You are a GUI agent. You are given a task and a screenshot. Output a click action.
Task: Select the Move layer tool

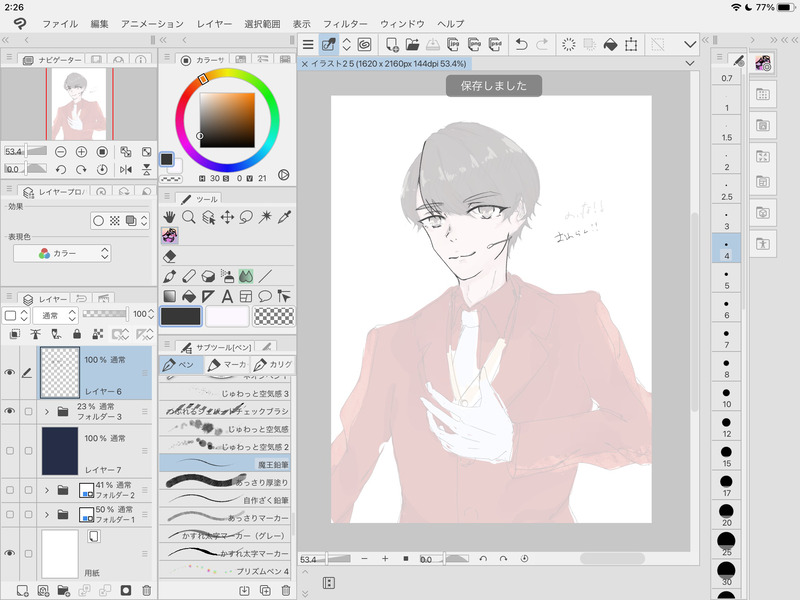point(227,217)
